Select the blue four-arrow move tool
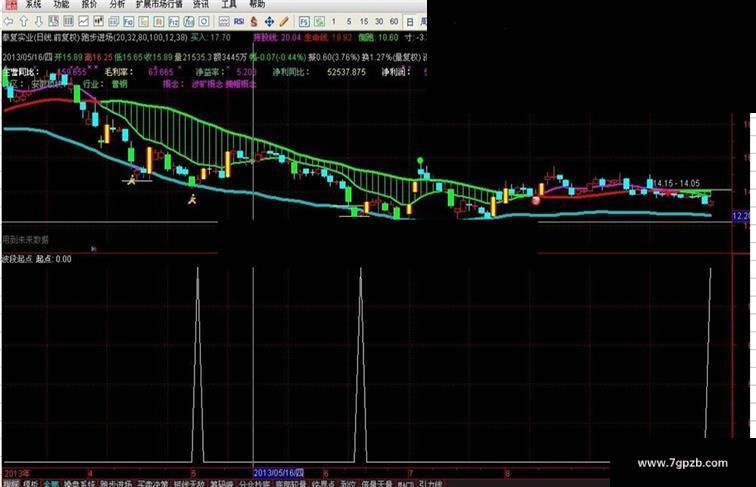Image resolution: width=756 pixels, height=487 pixels. tap(269, 21)
